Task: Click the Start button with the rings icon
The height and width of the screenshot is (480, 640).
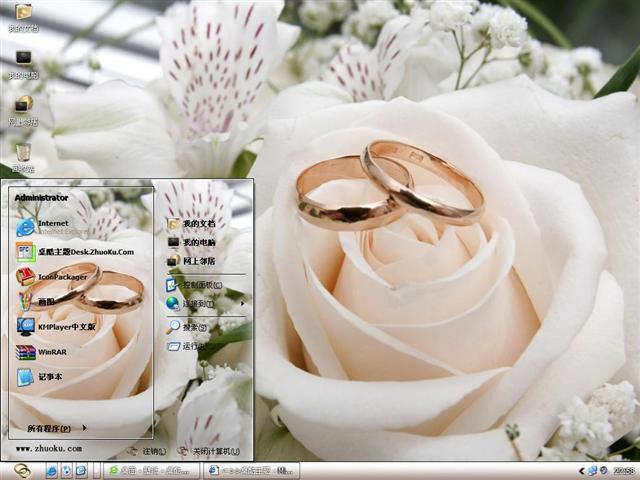Action: click(22, 471)
